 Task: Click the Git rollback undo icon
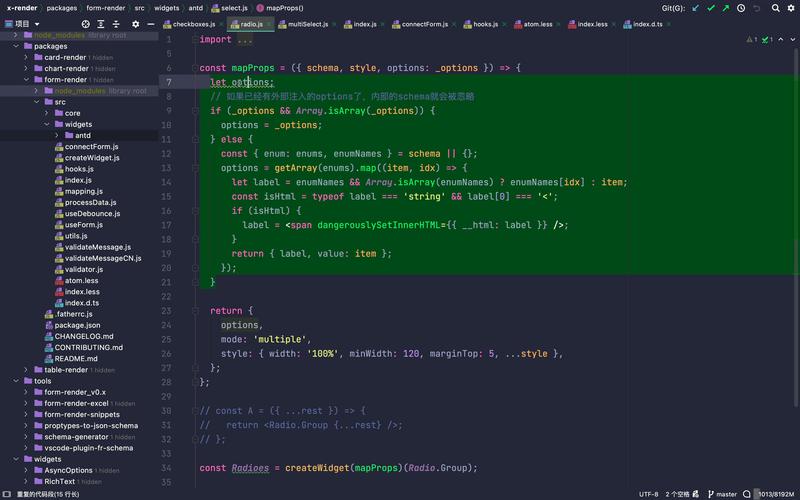[757, 8]
